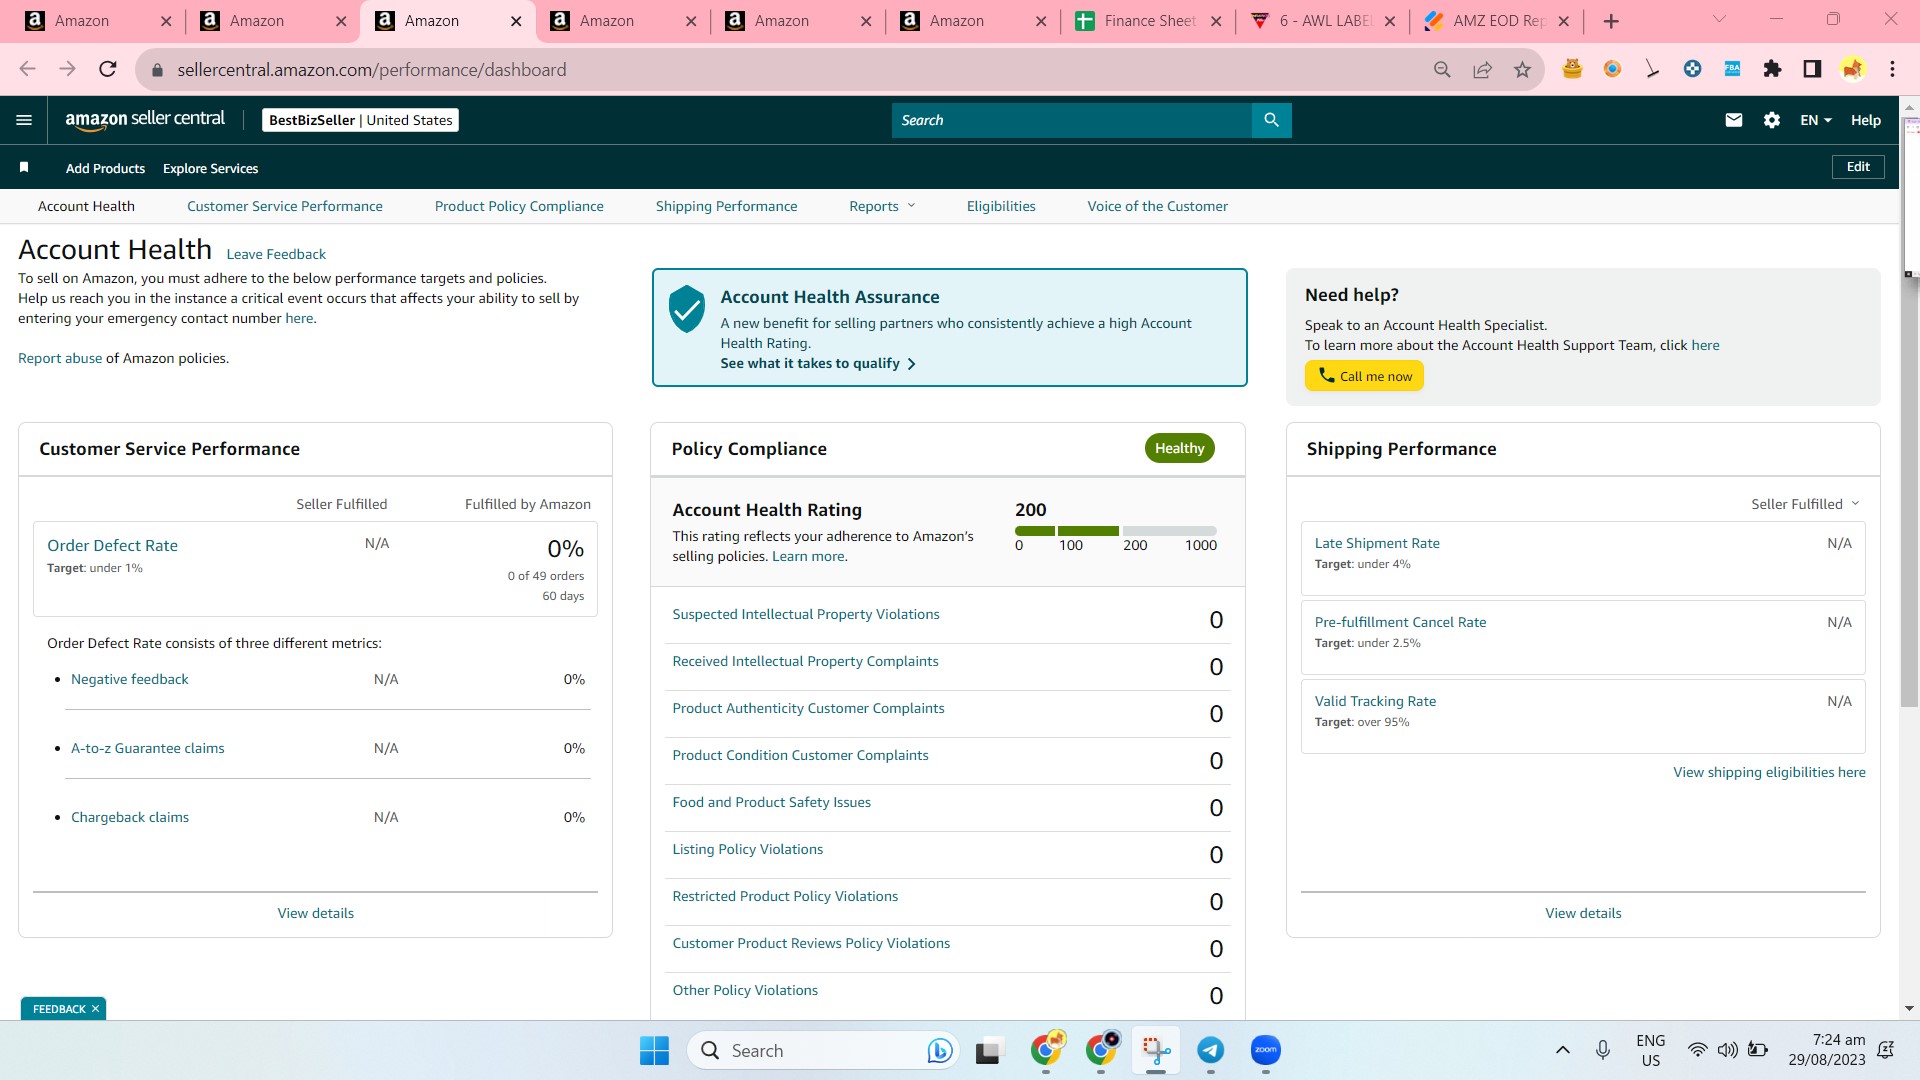Open the settings gear icon

[x=1772, y=120]
